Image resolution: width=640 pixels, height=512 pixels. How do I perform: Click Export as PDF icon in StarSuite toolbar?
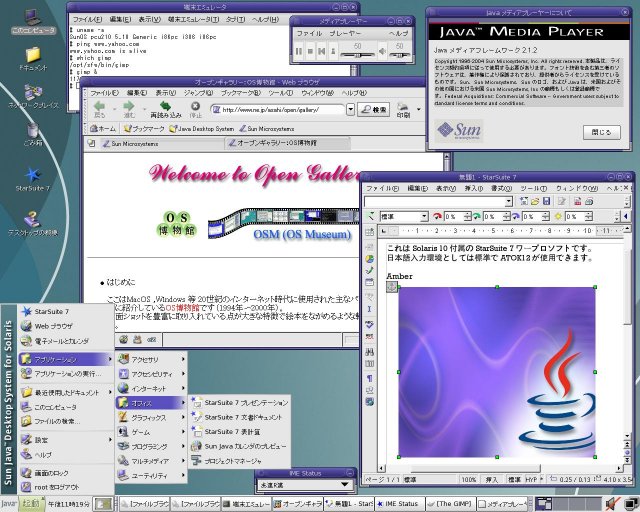578,201
